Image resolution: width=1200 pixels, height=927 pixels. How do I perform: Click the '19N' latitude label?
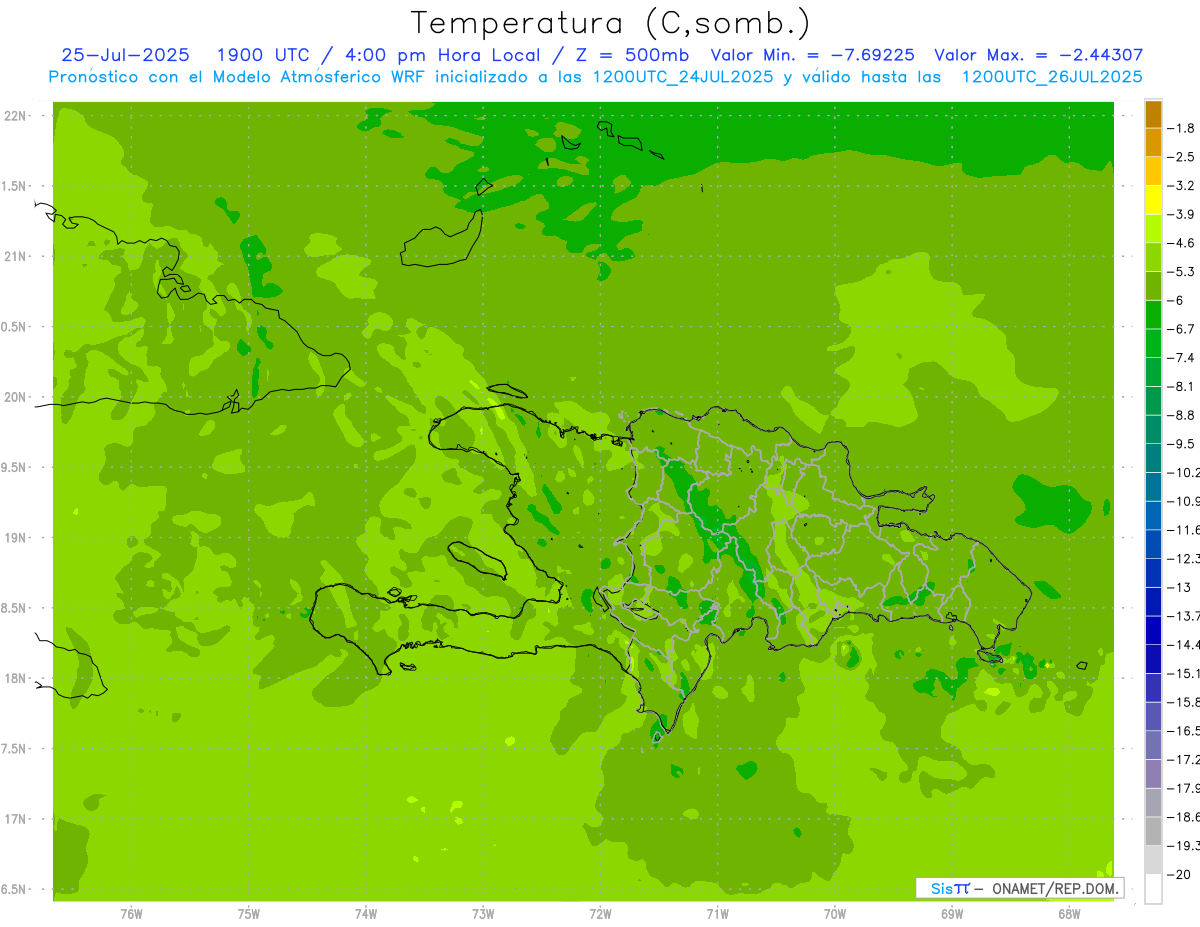15,537
